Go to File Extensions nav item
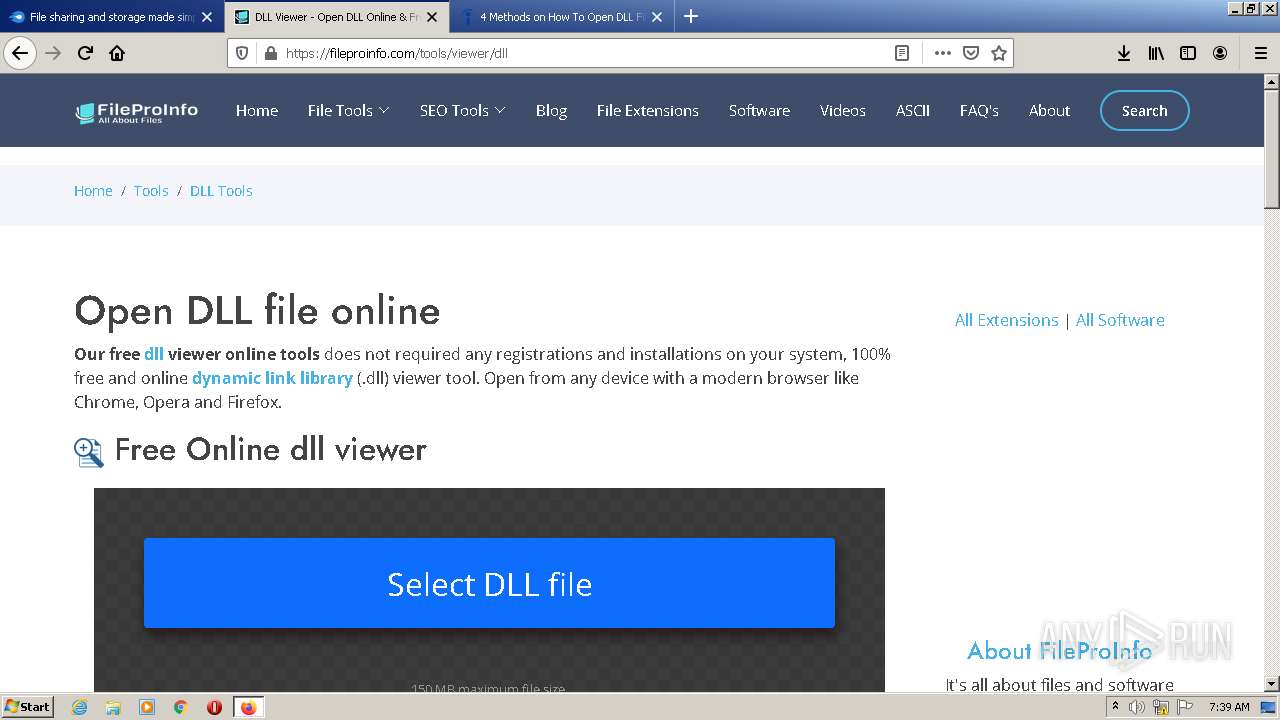This screenshot has width=1280, height=720. pyautogui.click(x=648, y=110)
